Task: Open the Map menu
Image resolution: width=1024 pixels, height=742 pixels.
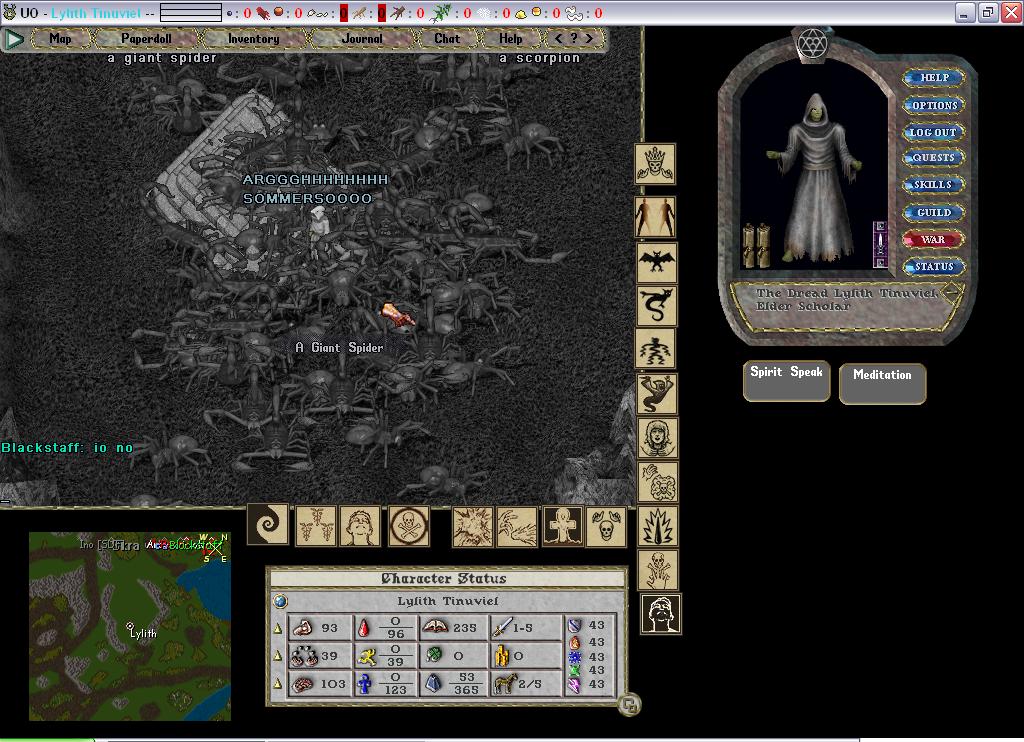Action: pyautogui.click(x=60, y=39)
